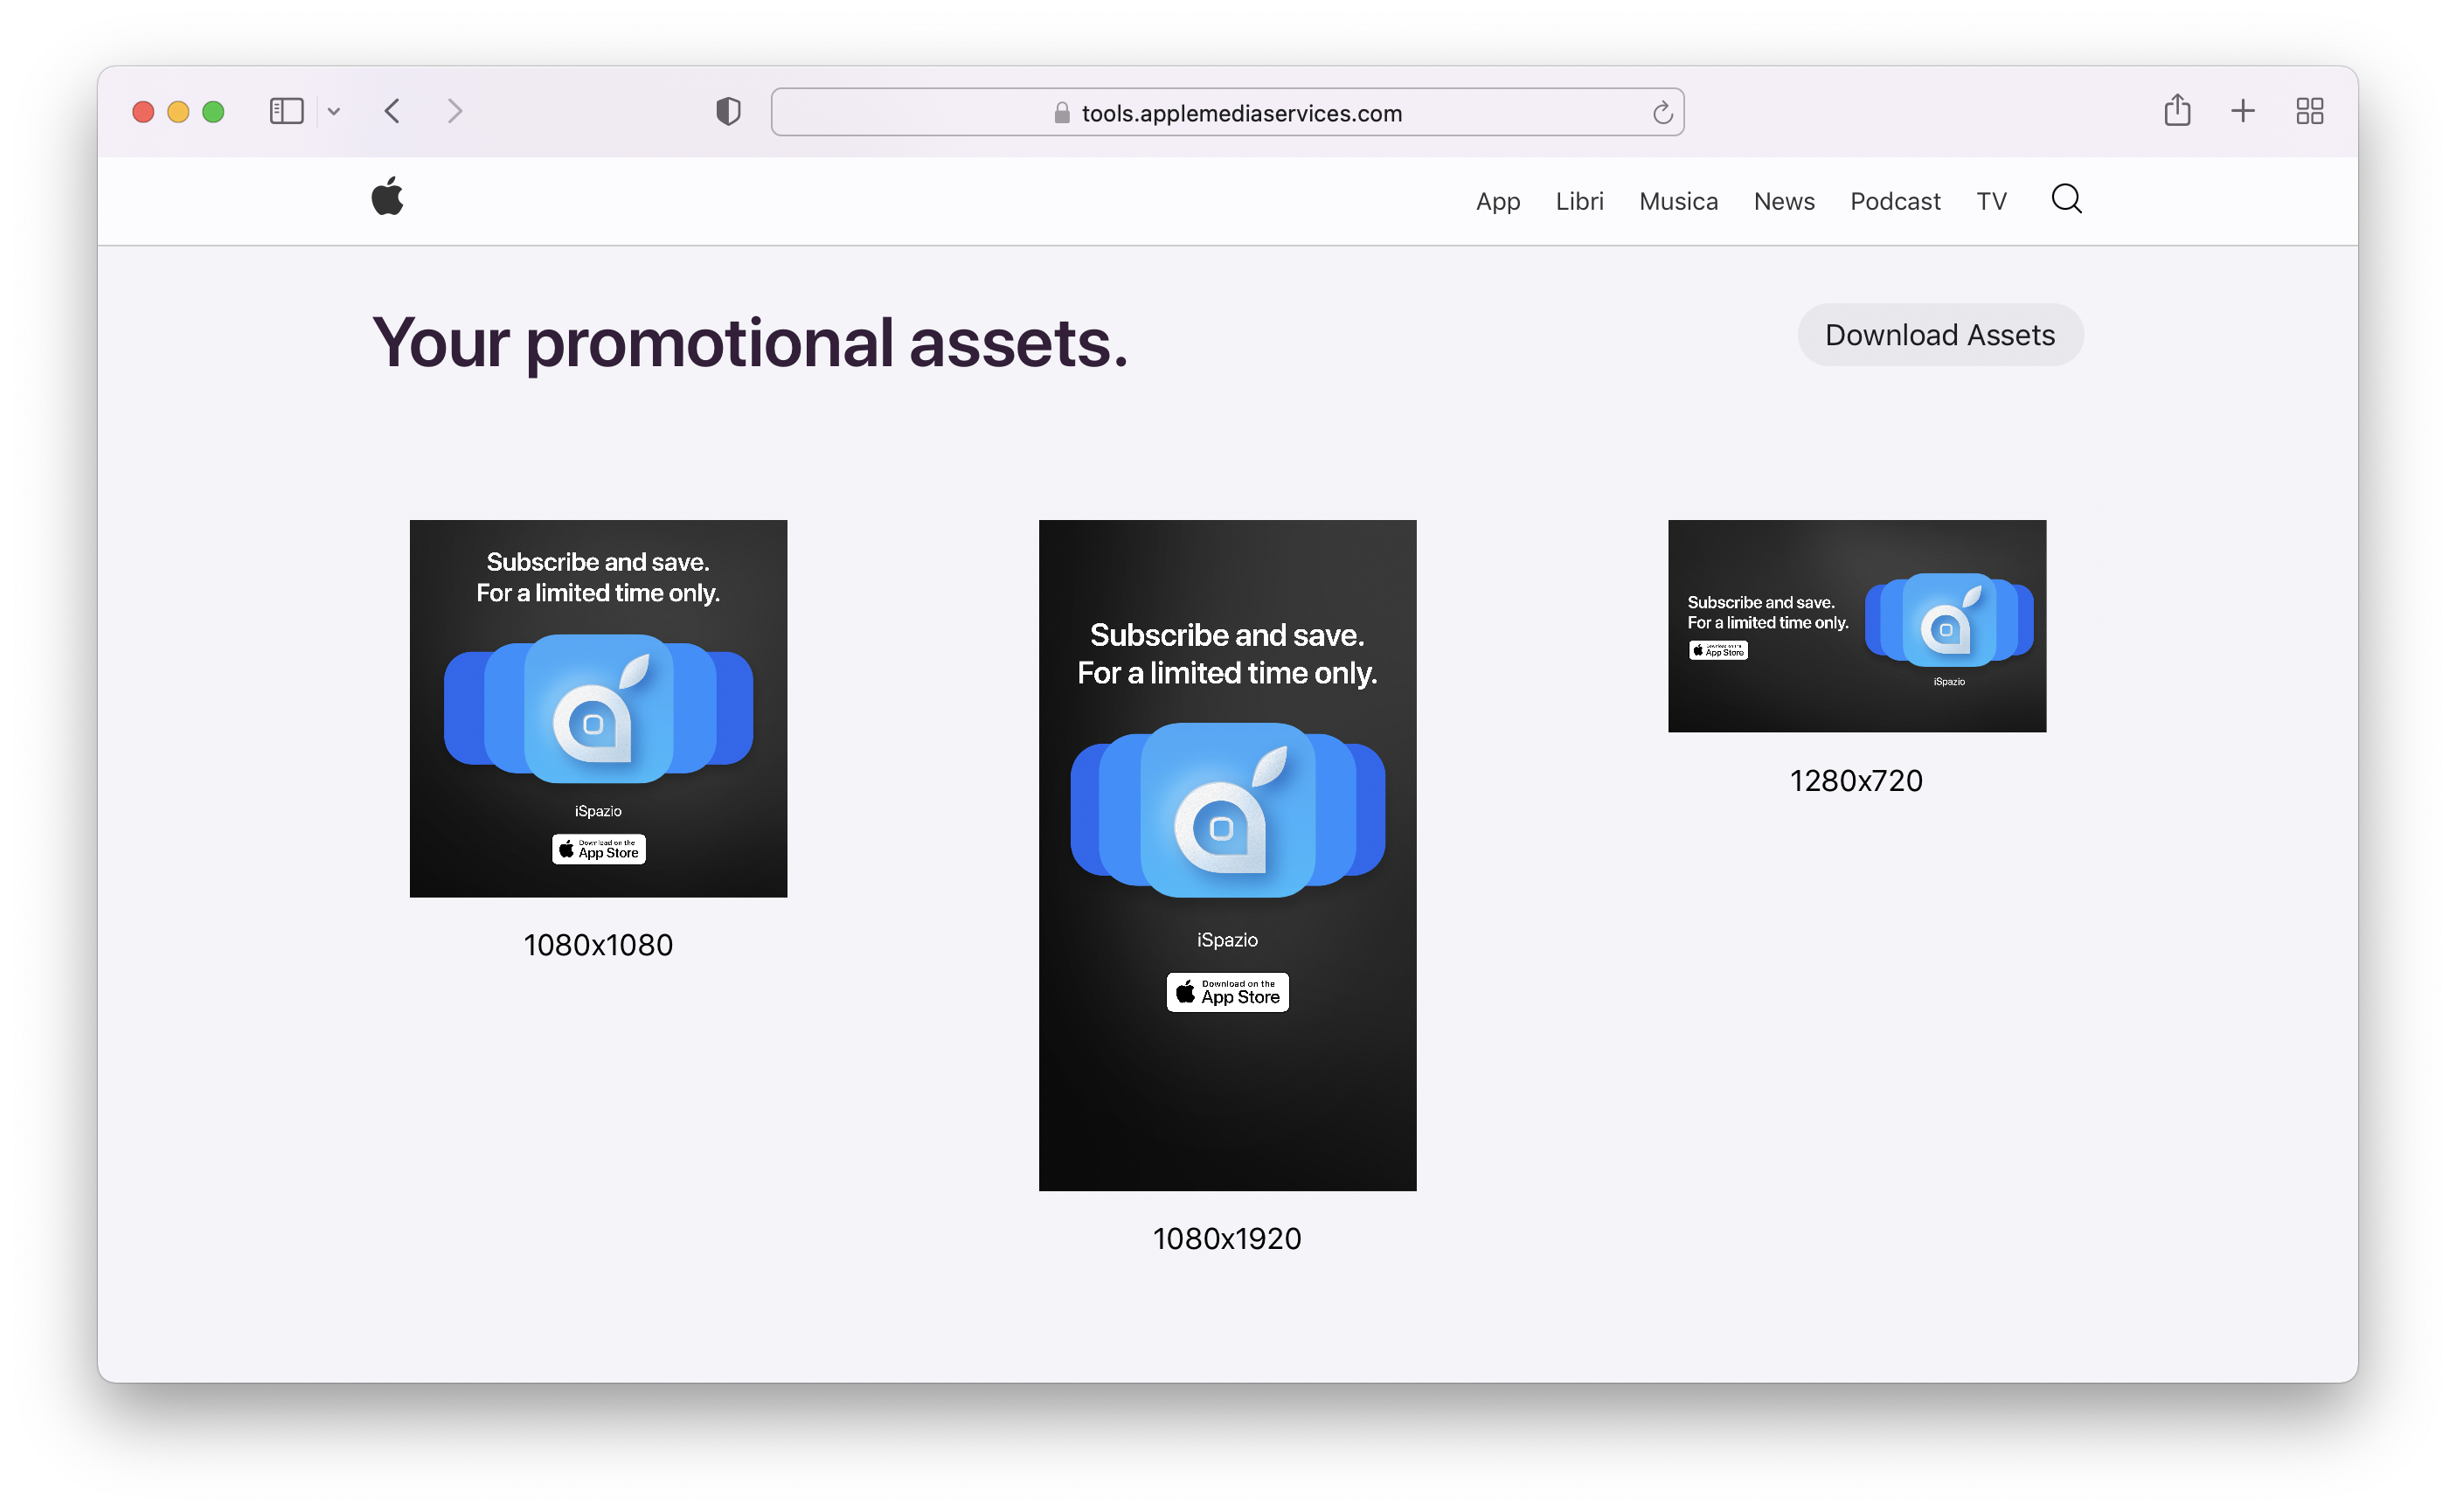Click the lock icon in the address bar
2456x1512 pixels.
[x=1062, y=113]
